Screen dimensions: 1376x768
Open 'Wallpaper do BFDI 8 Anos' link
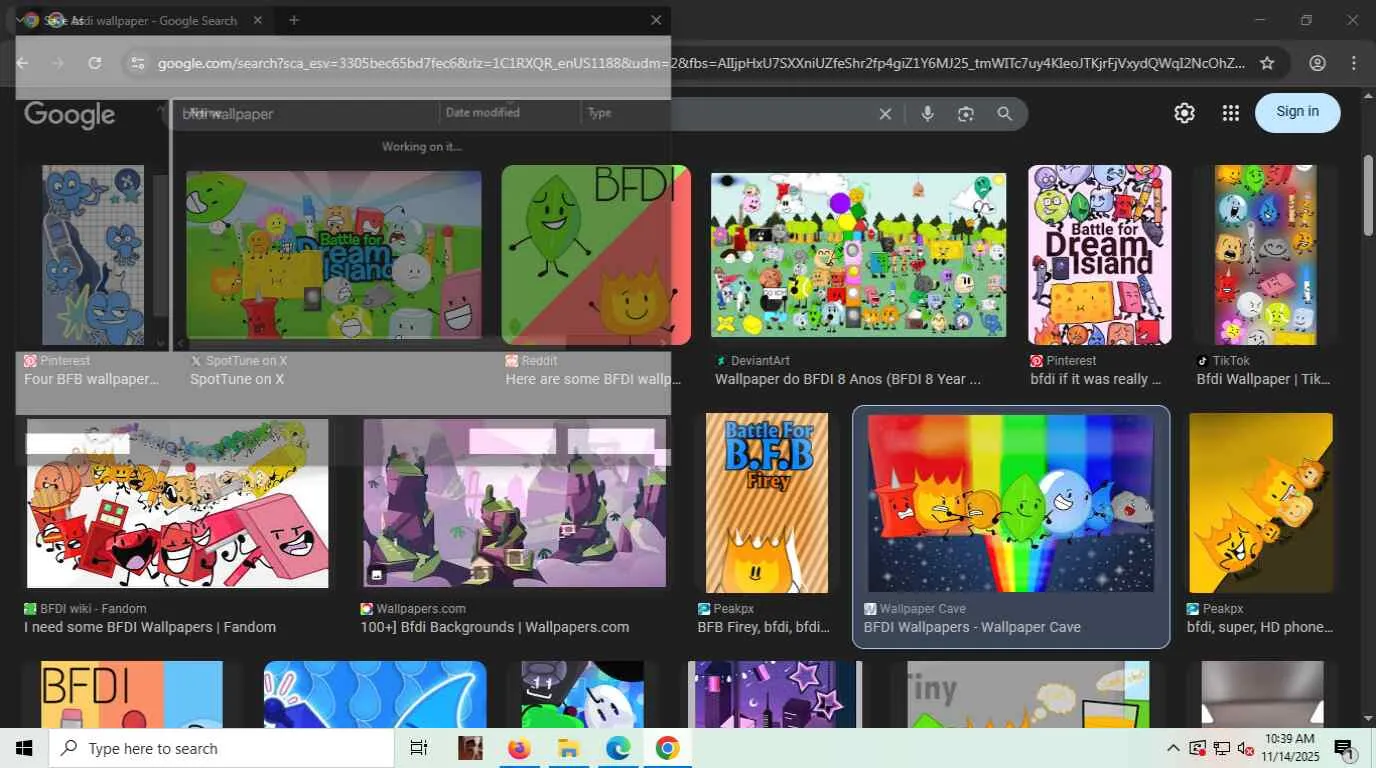[848, 379]
